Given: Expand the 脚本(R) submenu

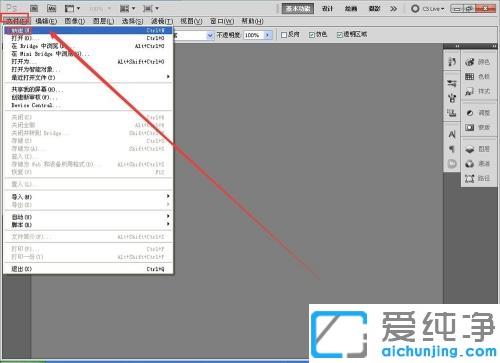Looking at the screenshot, I should pos(88,225).
